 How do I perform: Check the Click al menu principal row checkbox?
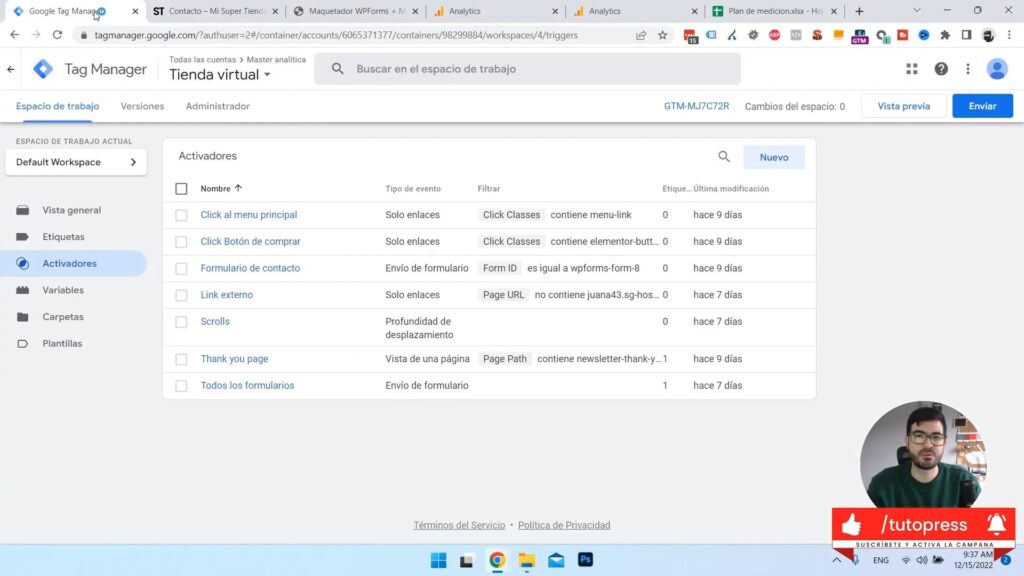[181, 215]
